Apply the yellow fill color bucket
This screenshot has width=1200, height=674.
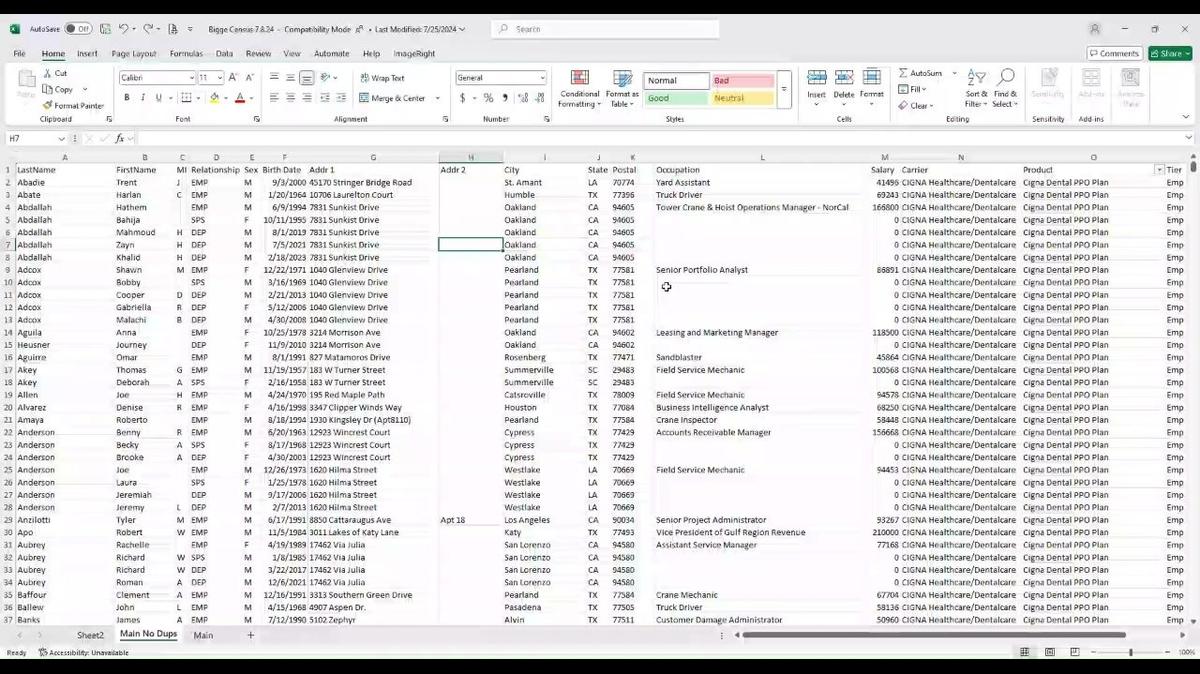click(x=214, y=98)
